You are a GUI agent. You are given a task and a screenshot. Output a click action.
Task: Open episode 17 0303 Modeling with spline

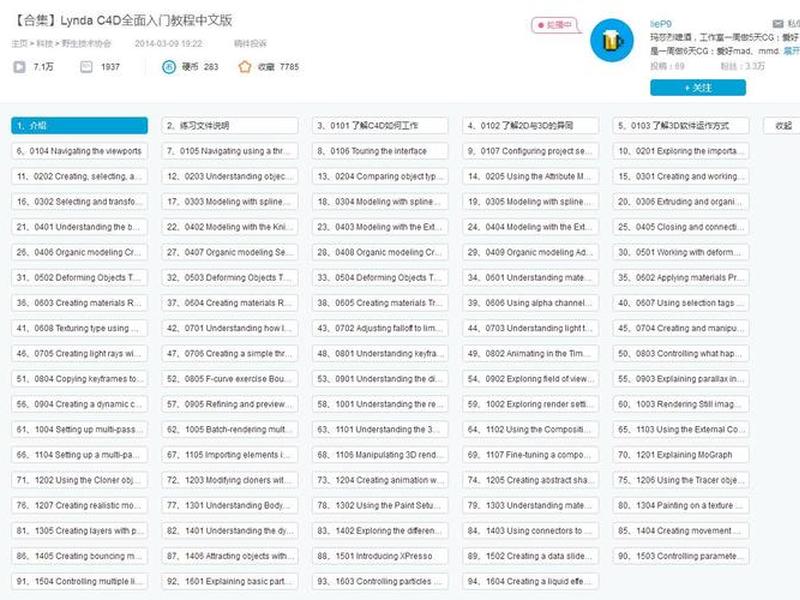coord(230,202)
